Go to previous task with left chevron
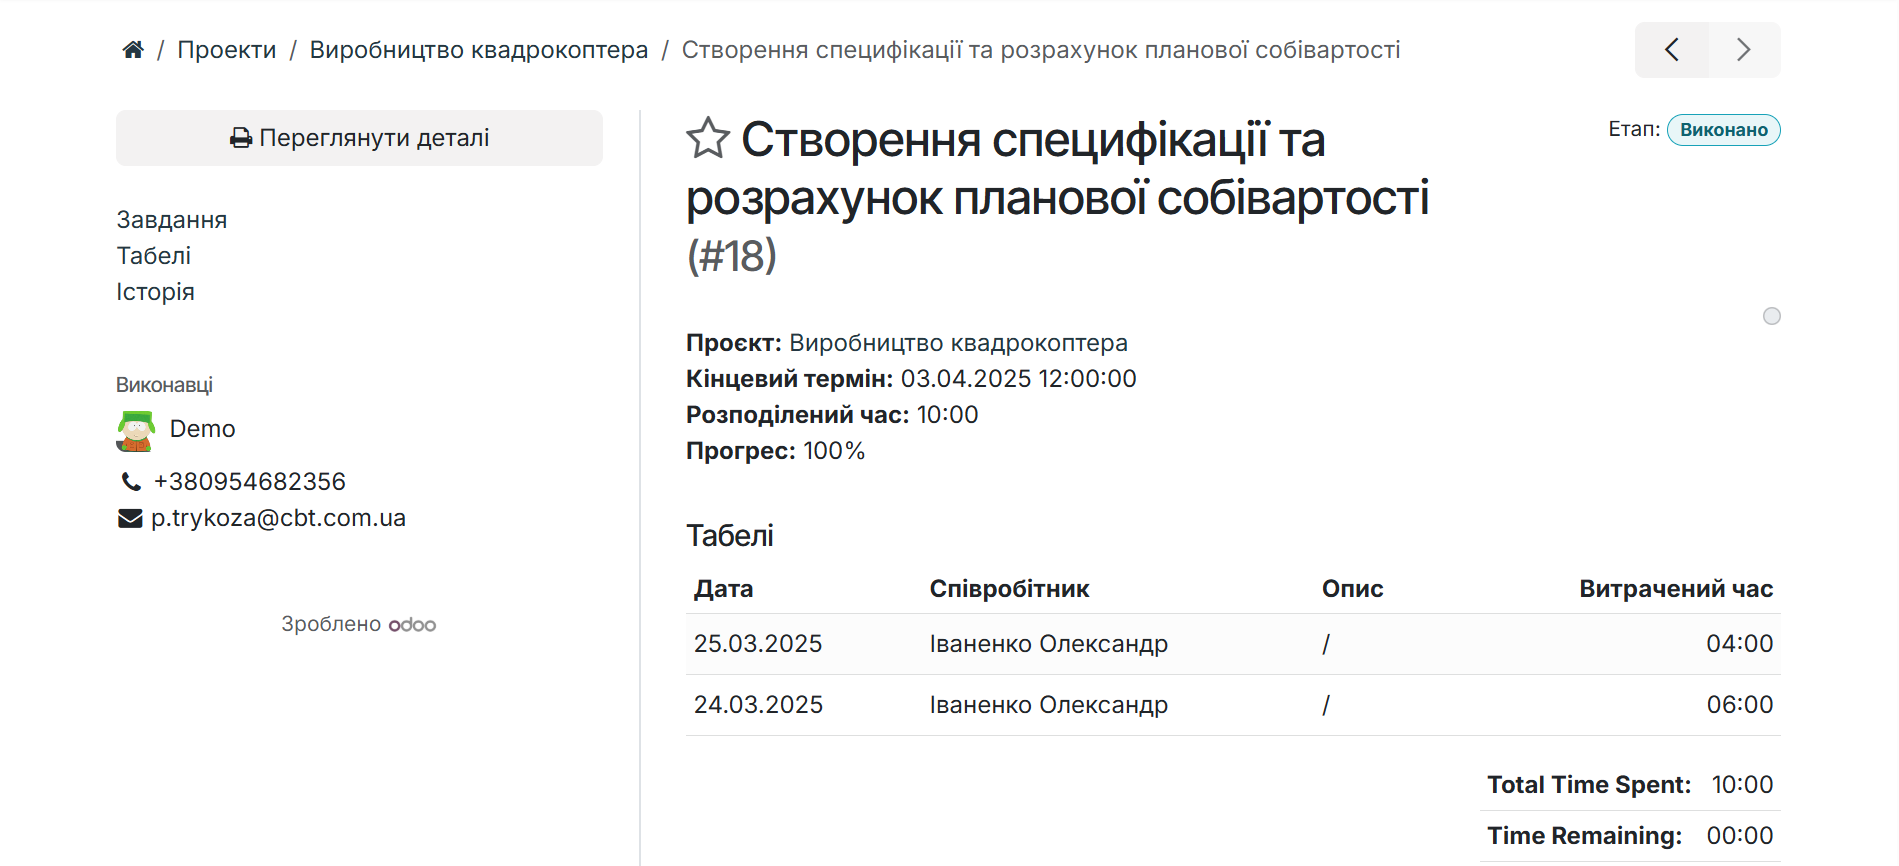The image size is (1899, 866). tap(1671, 50)
